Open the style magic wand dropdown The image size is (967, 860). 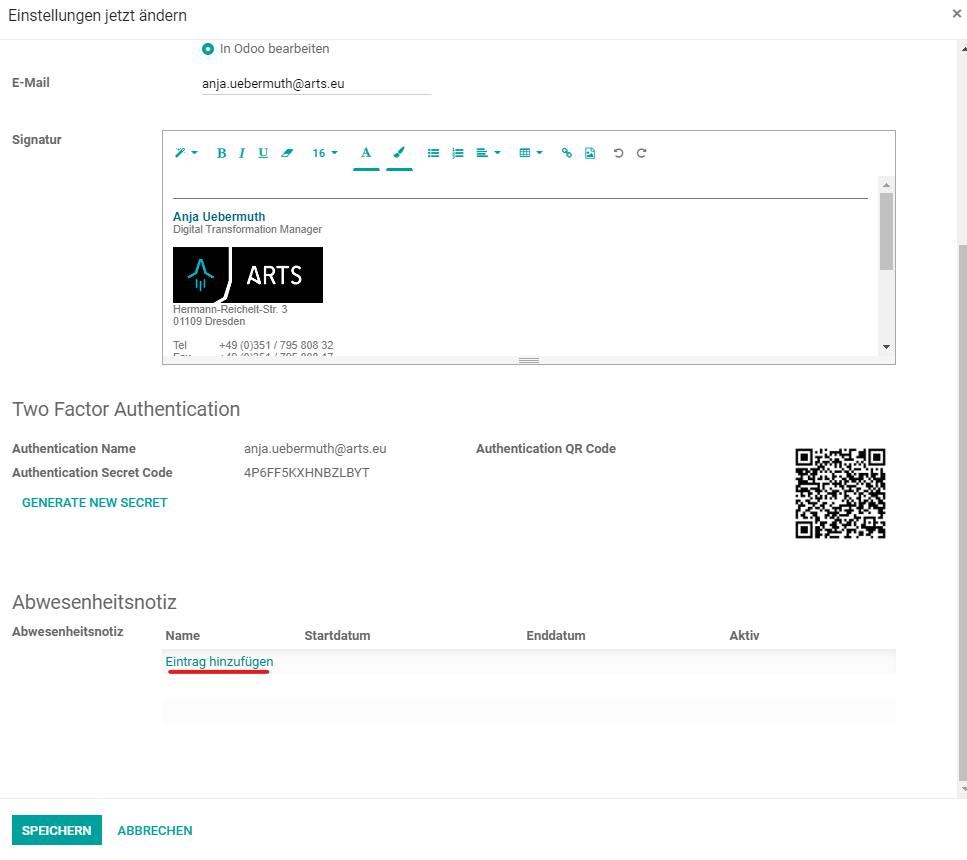[186, 153]
